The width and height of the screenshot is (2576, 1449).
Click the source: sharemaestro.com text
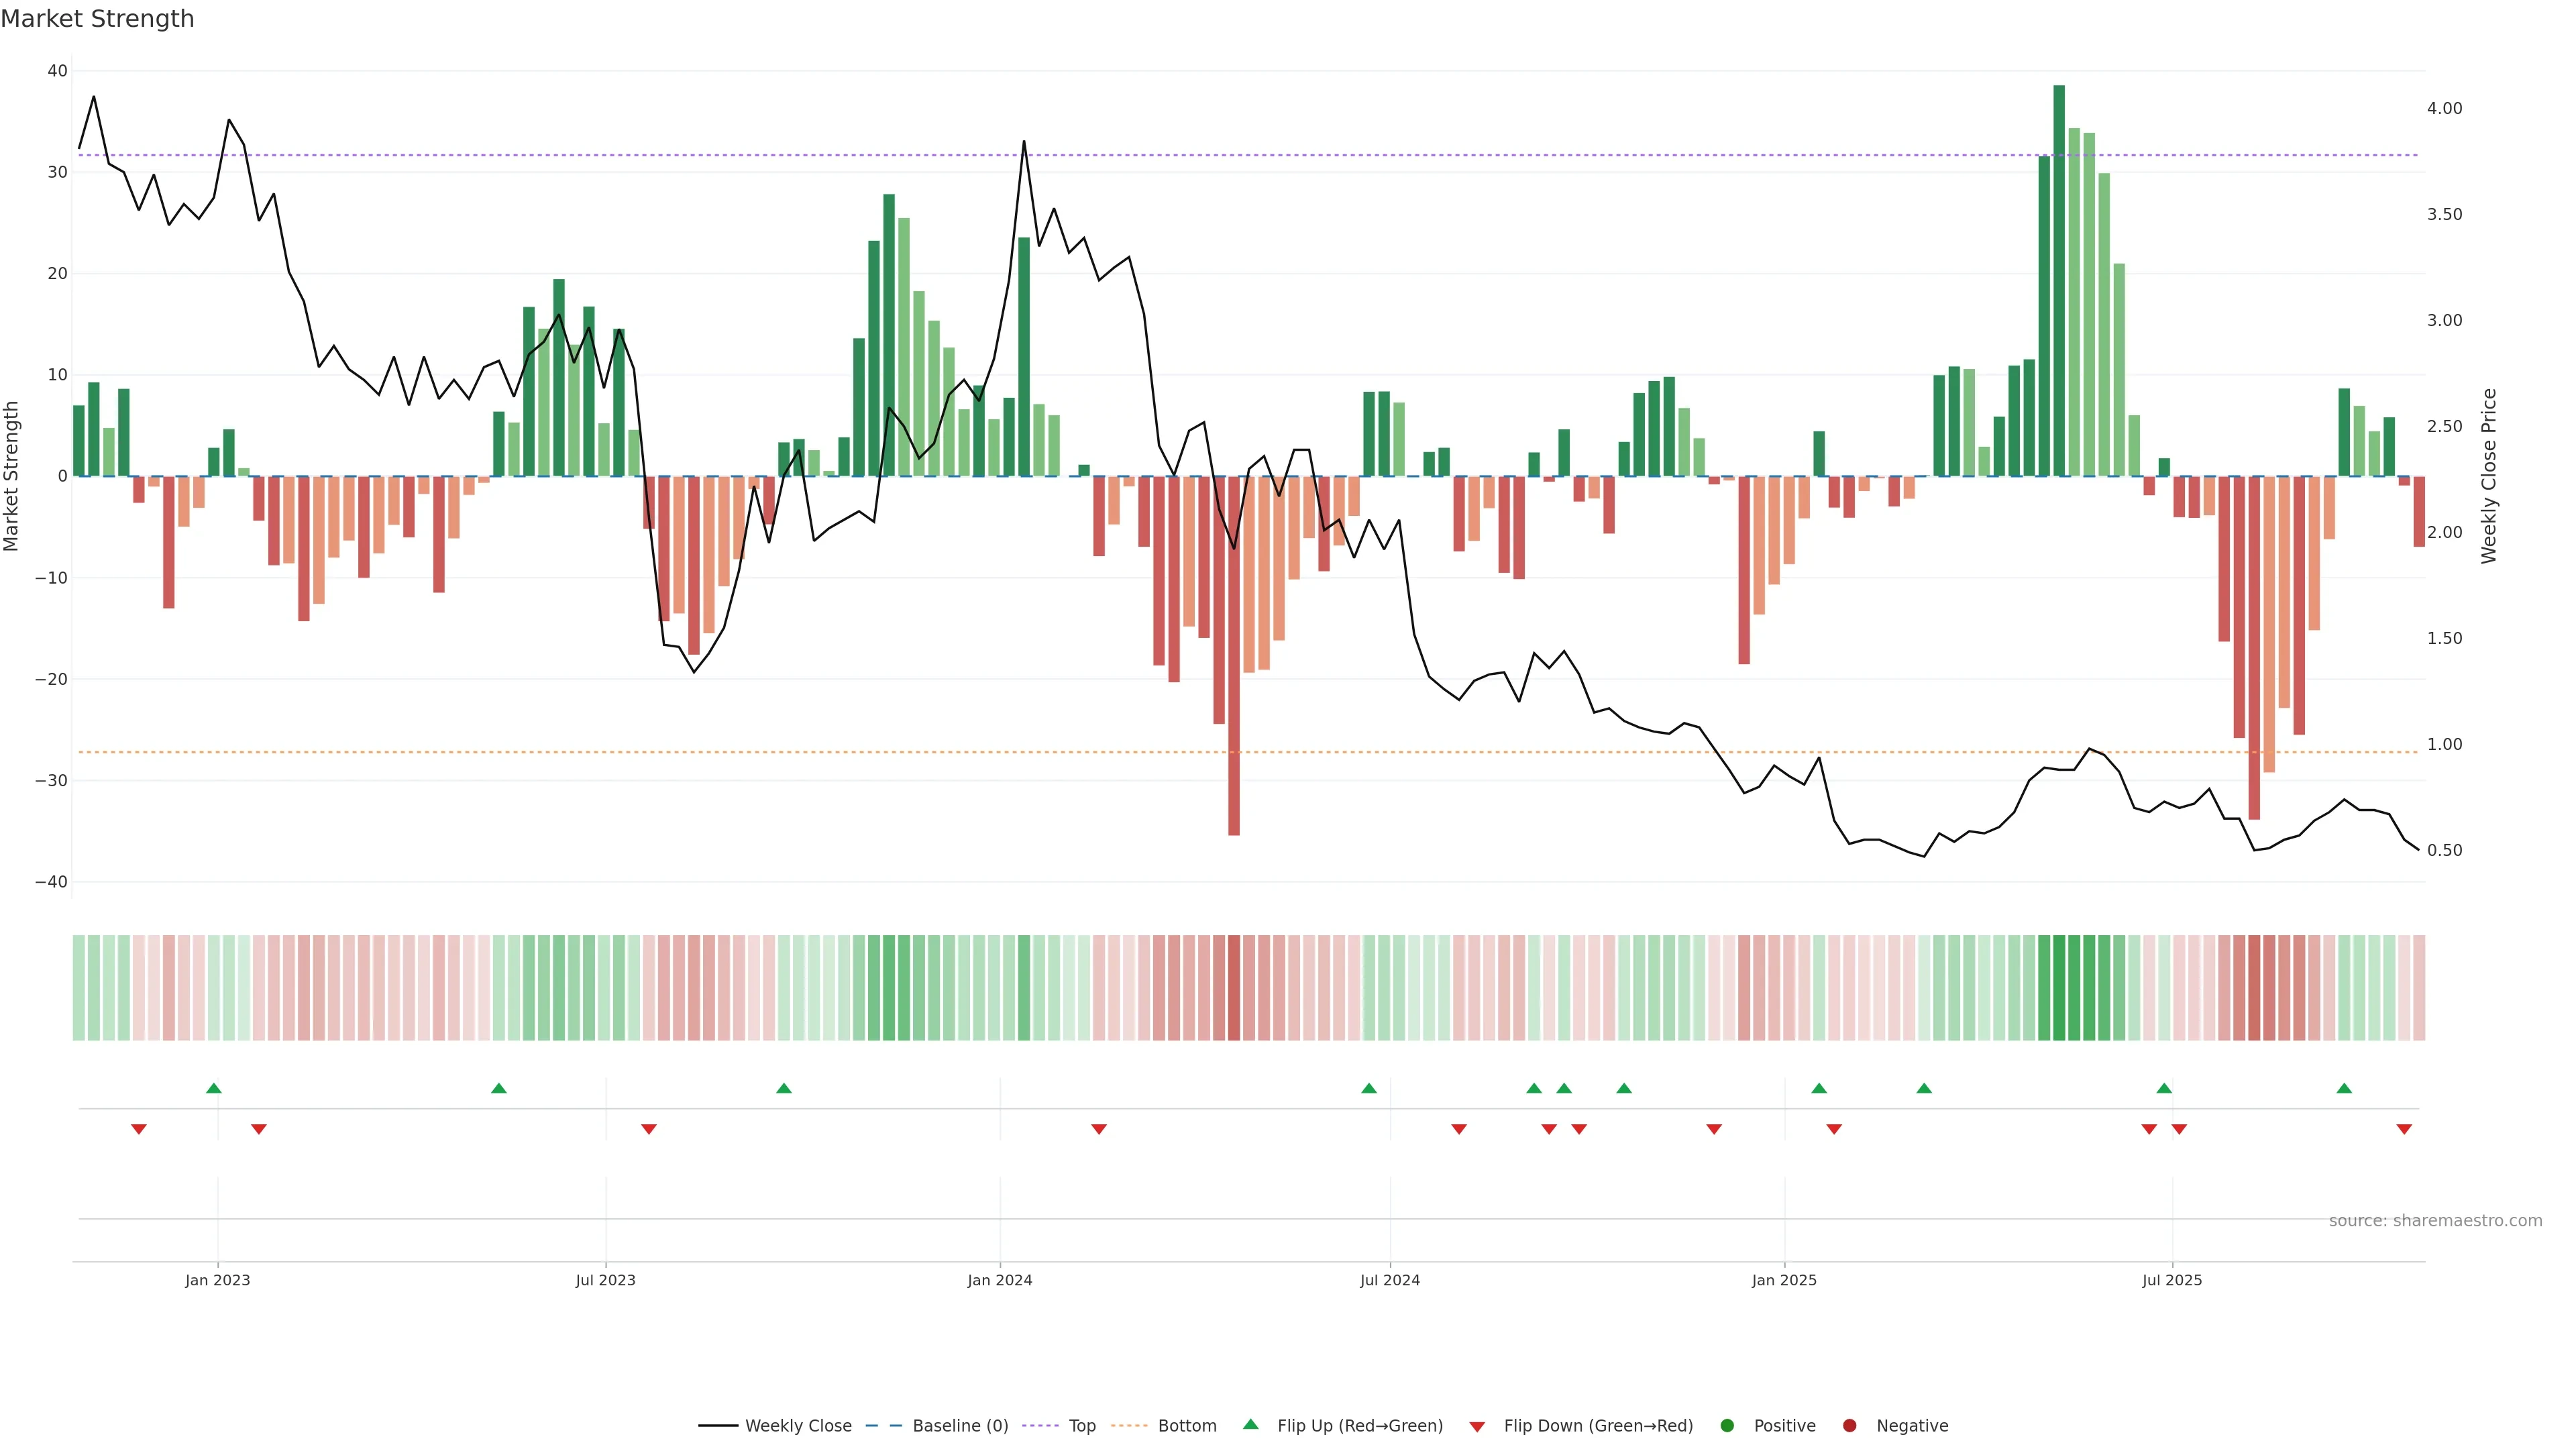[x=2435, y=1221]
